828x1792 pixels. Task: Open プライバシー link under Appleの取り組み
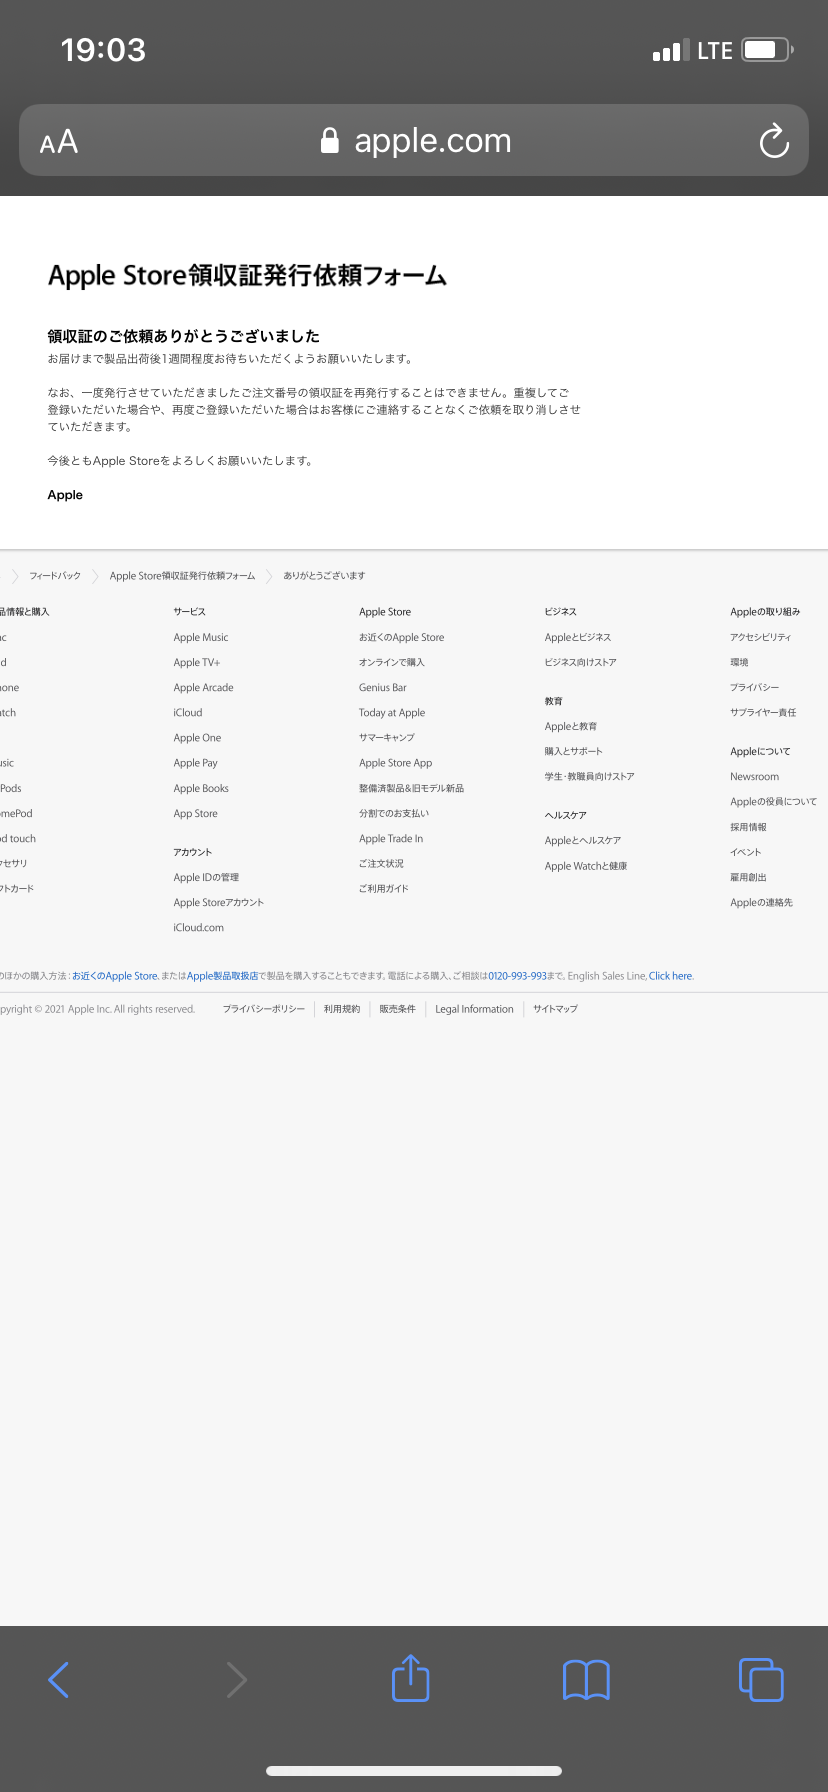pos(755,688)
